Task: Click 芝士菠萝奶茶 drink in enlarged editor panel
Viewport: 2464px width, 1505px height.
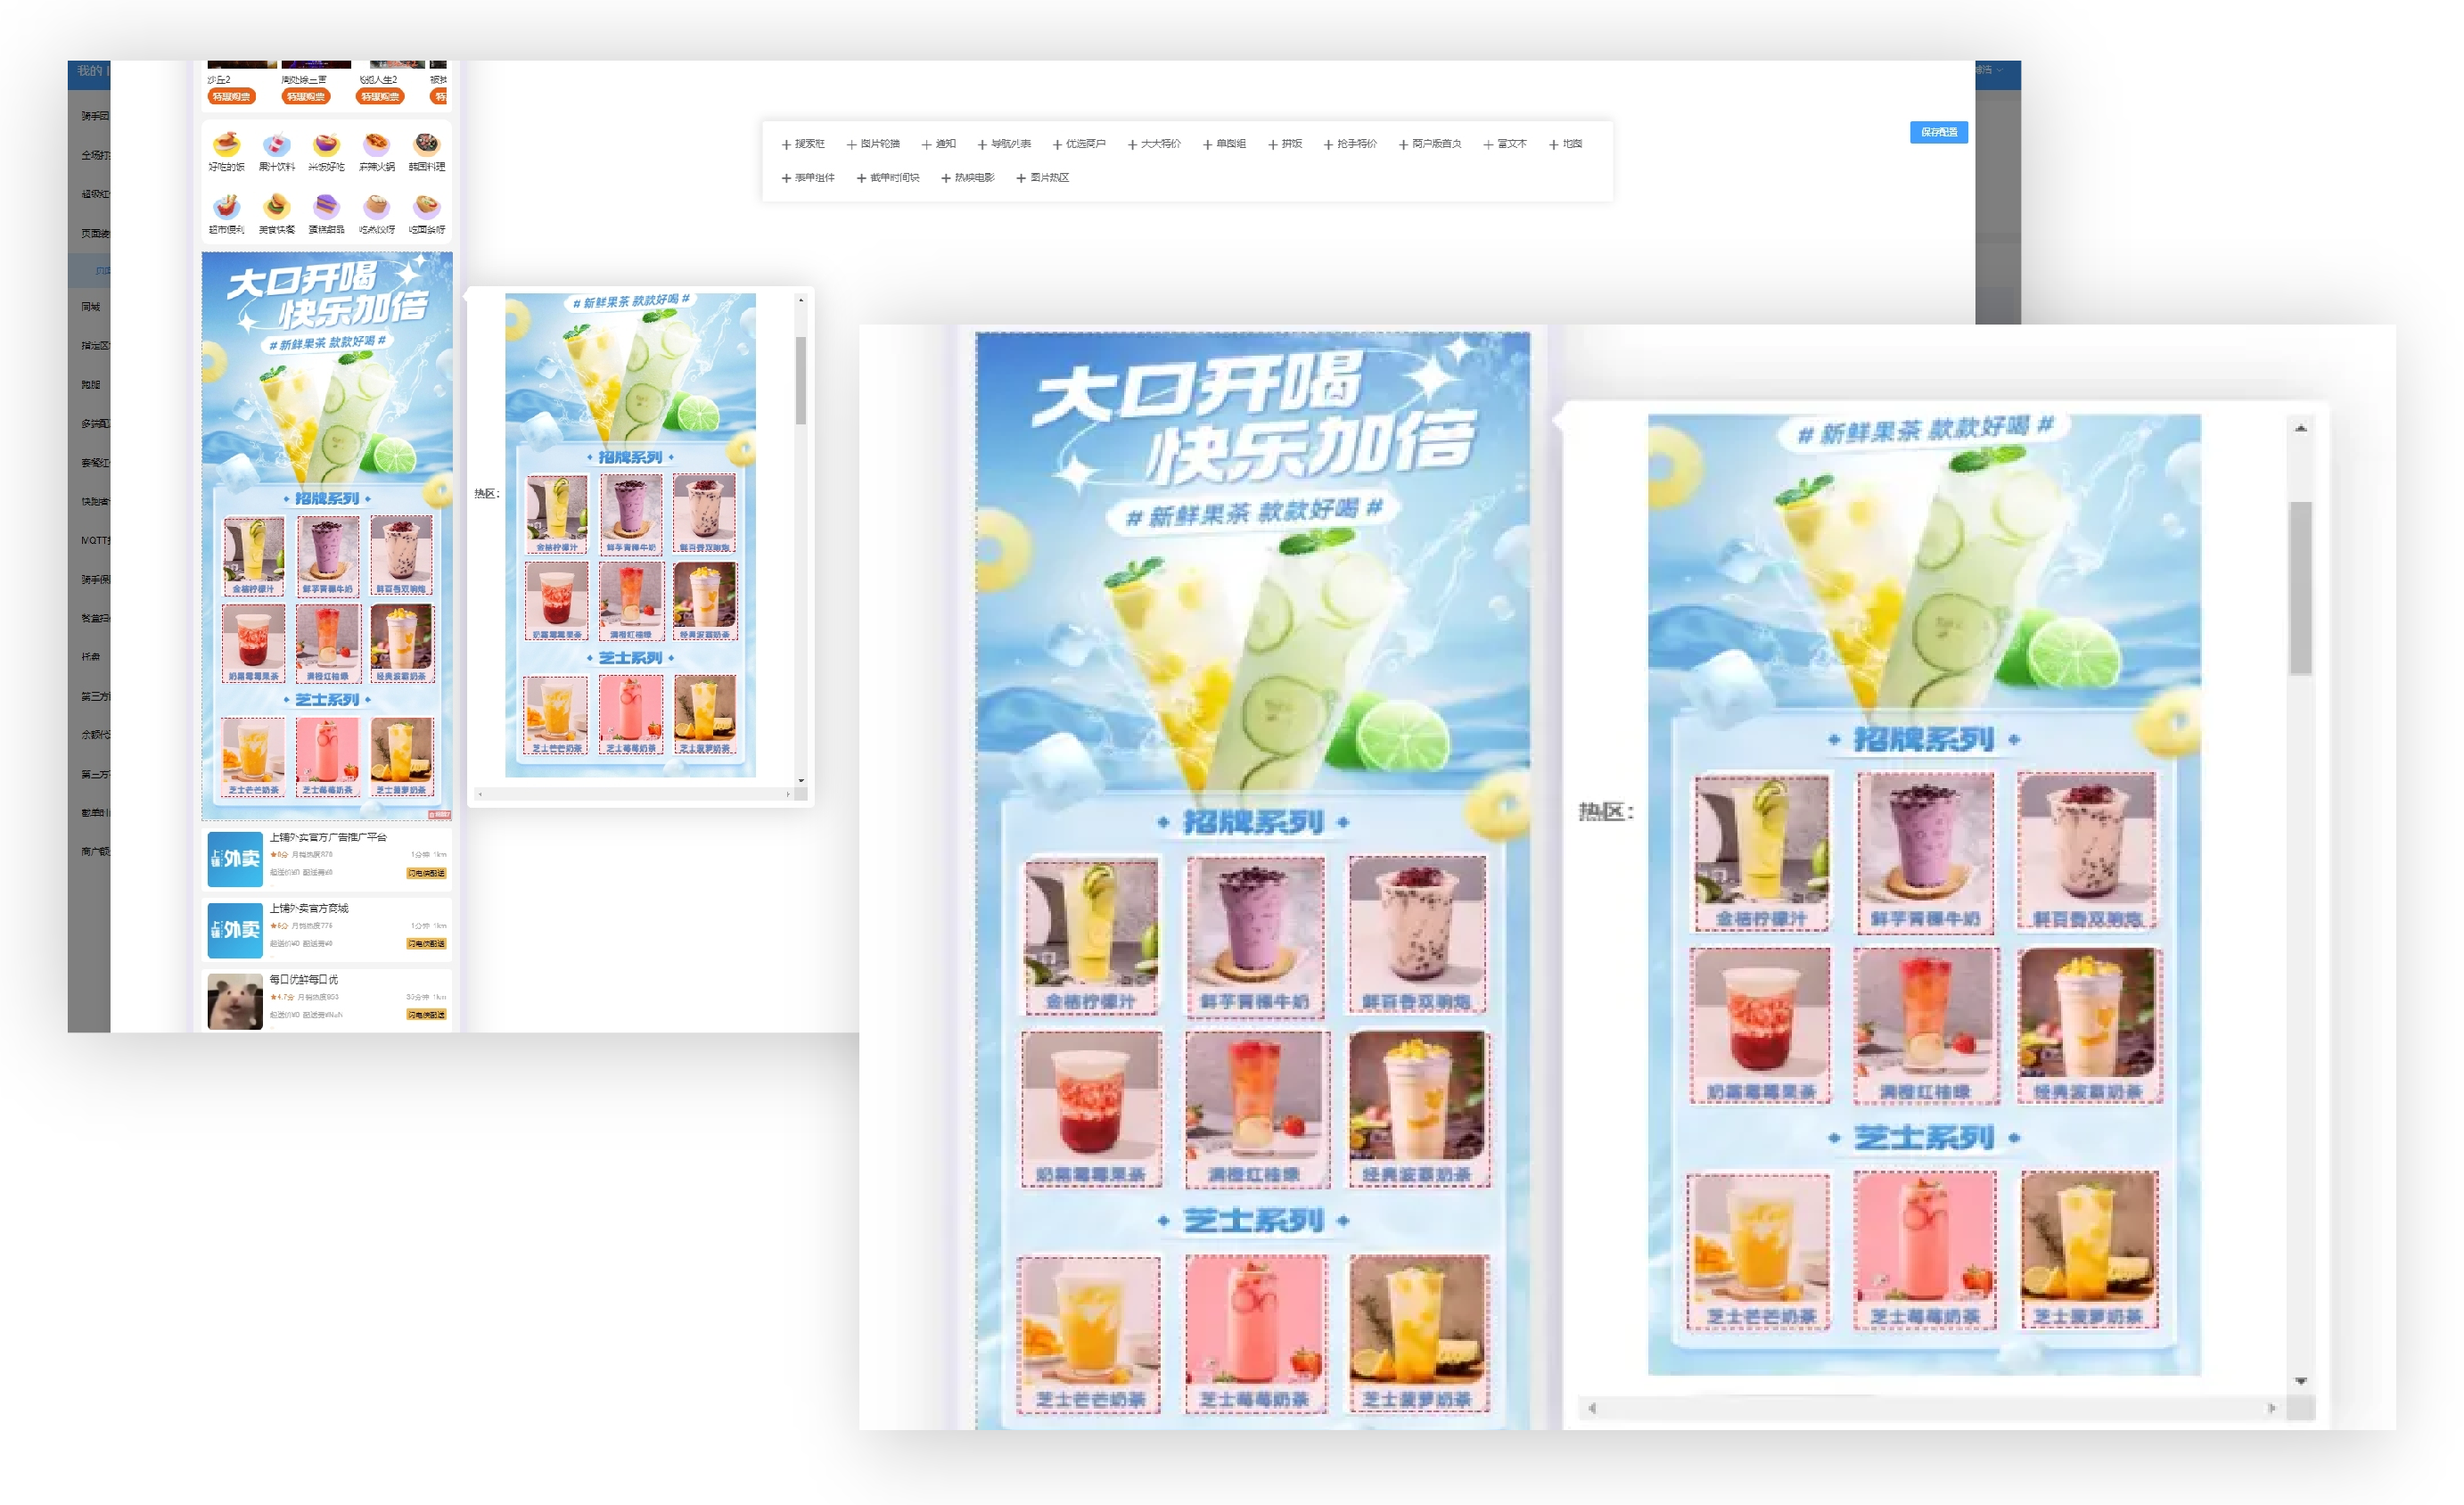Action: (2090, 1251)
